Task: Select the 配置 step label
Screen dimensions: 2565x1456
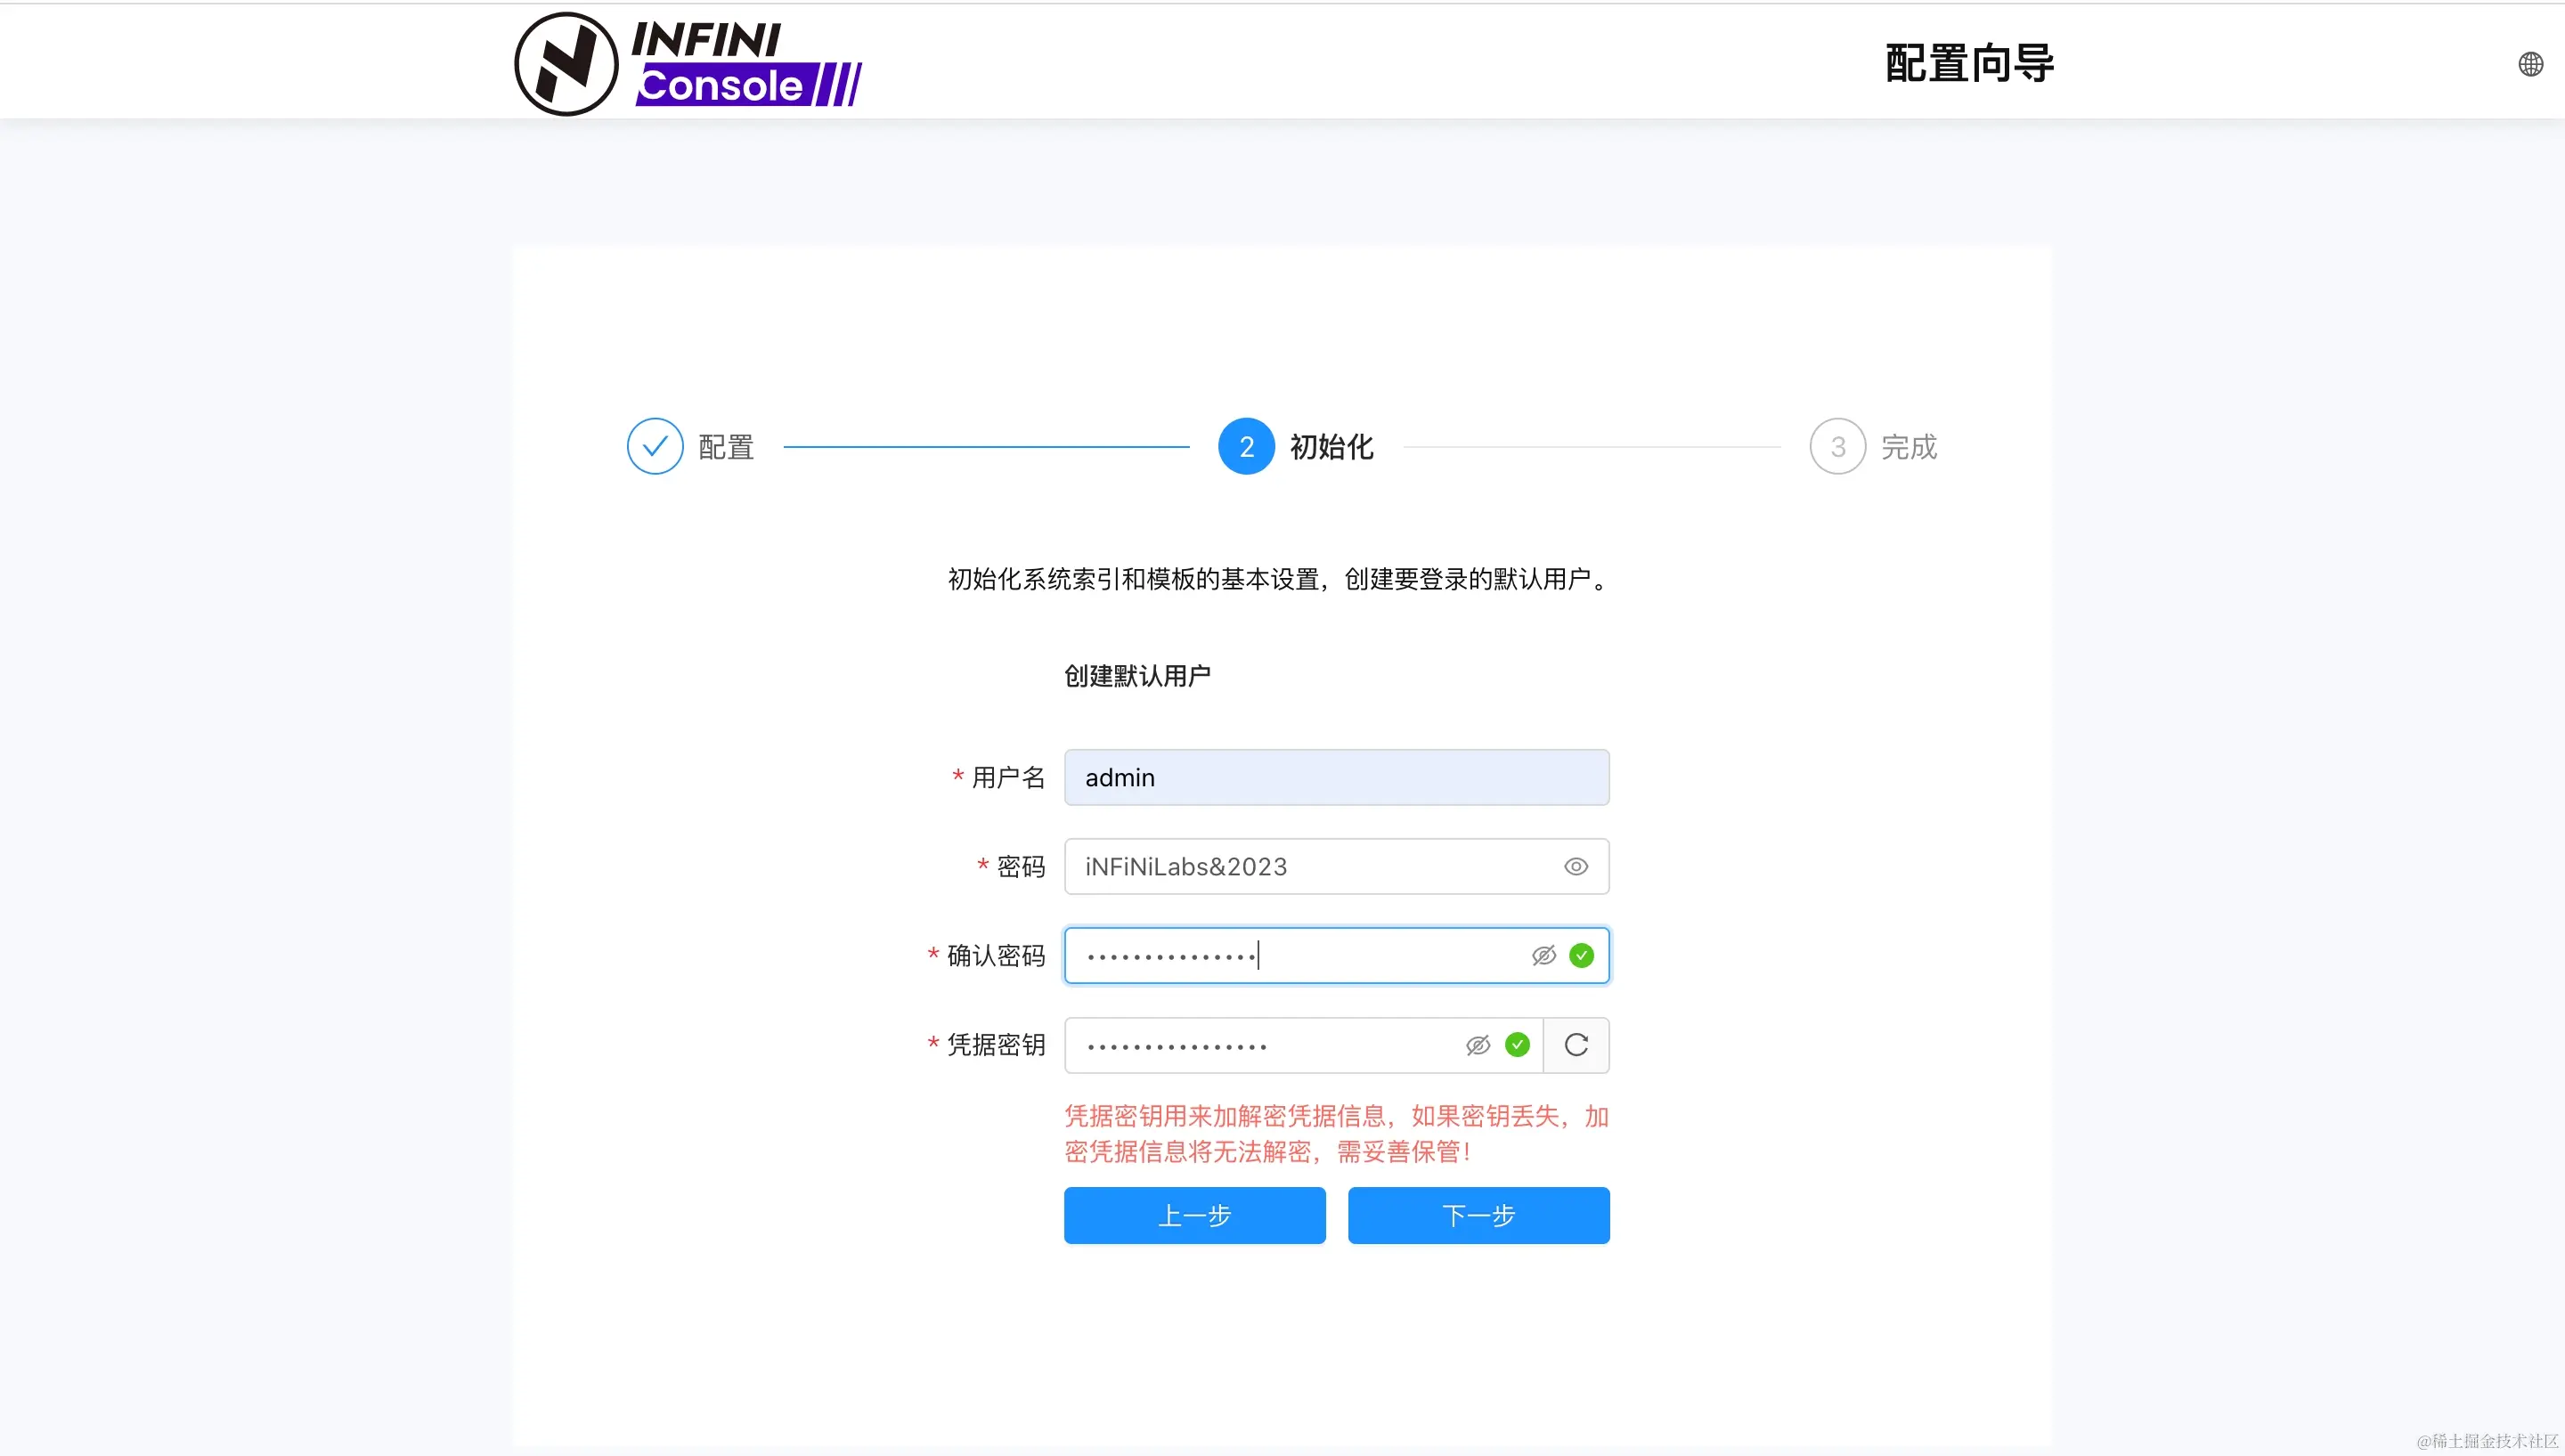Action: pyautogui.click(x=724, y=446)
